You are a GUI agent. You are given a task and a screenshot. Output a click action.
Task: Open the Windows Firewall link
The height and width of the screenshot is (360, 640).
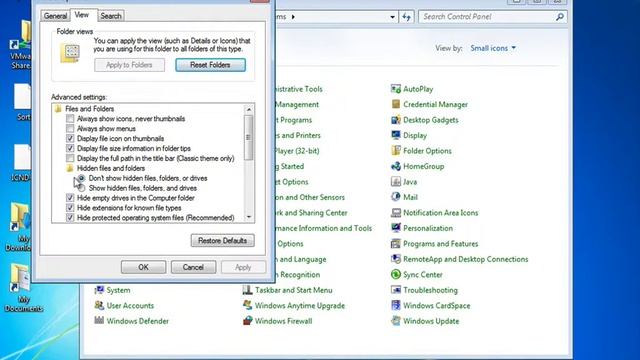pyautogui.click(x=283, y=321)
